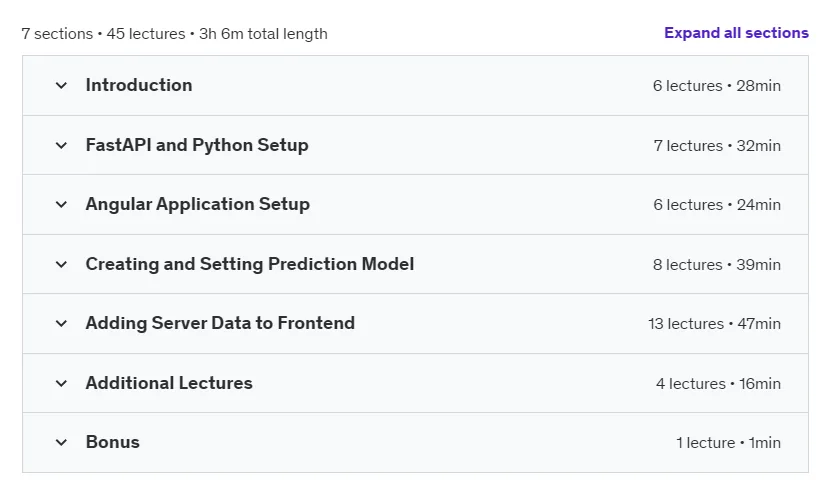This screenshot has height=494, width=831.
Task: Expand Creating and Setting Prediction Model chevron
Action: [x=61, y=264]
